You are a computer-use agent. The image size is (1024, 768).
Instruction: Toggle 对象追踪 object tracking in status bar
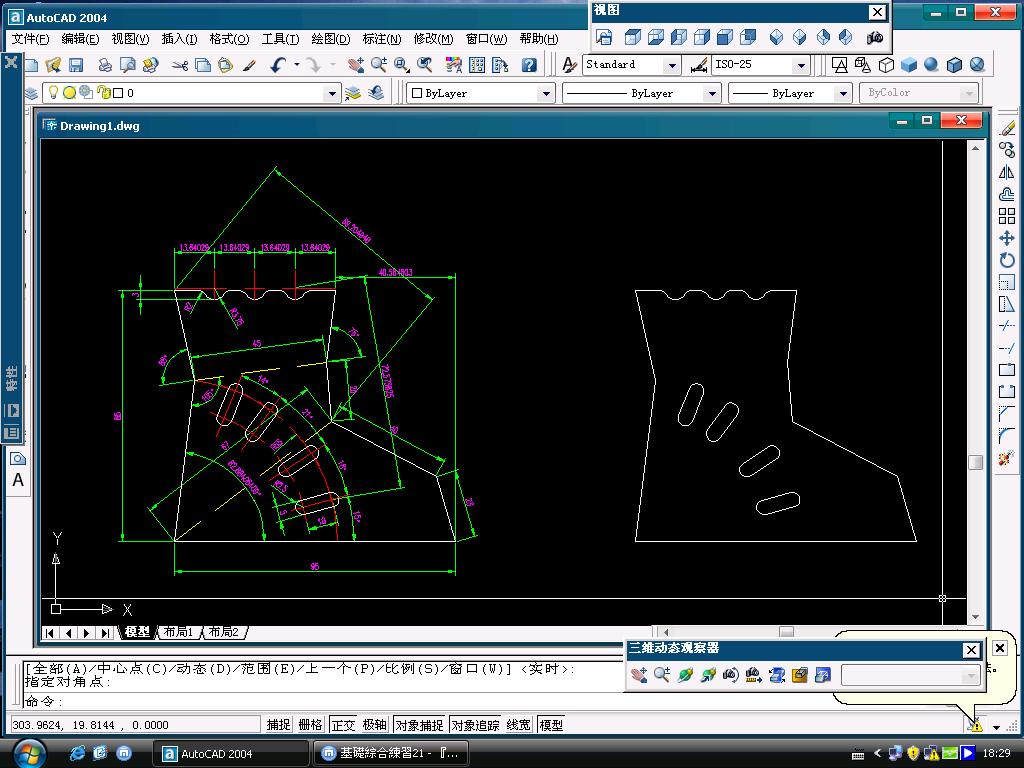coord(475,724)
